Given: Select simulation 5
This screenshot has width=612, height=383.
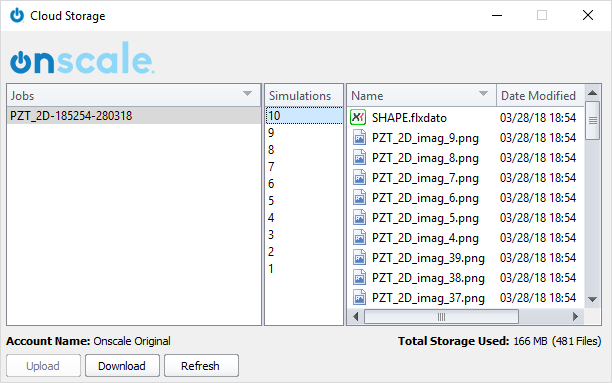Looking at the screenshot, I should point(304,201).
